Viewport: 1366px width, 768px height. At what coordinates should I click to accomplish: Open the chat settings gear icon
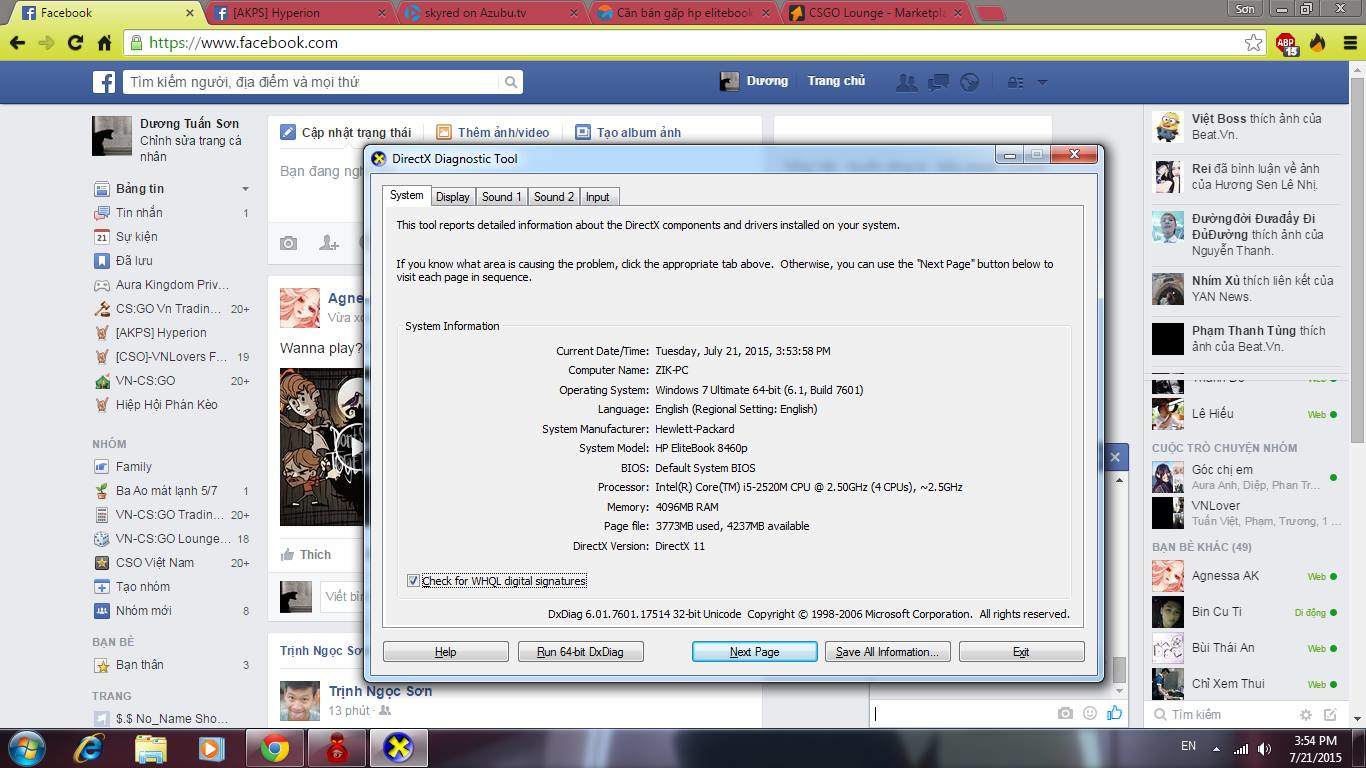pos(1305,715)
